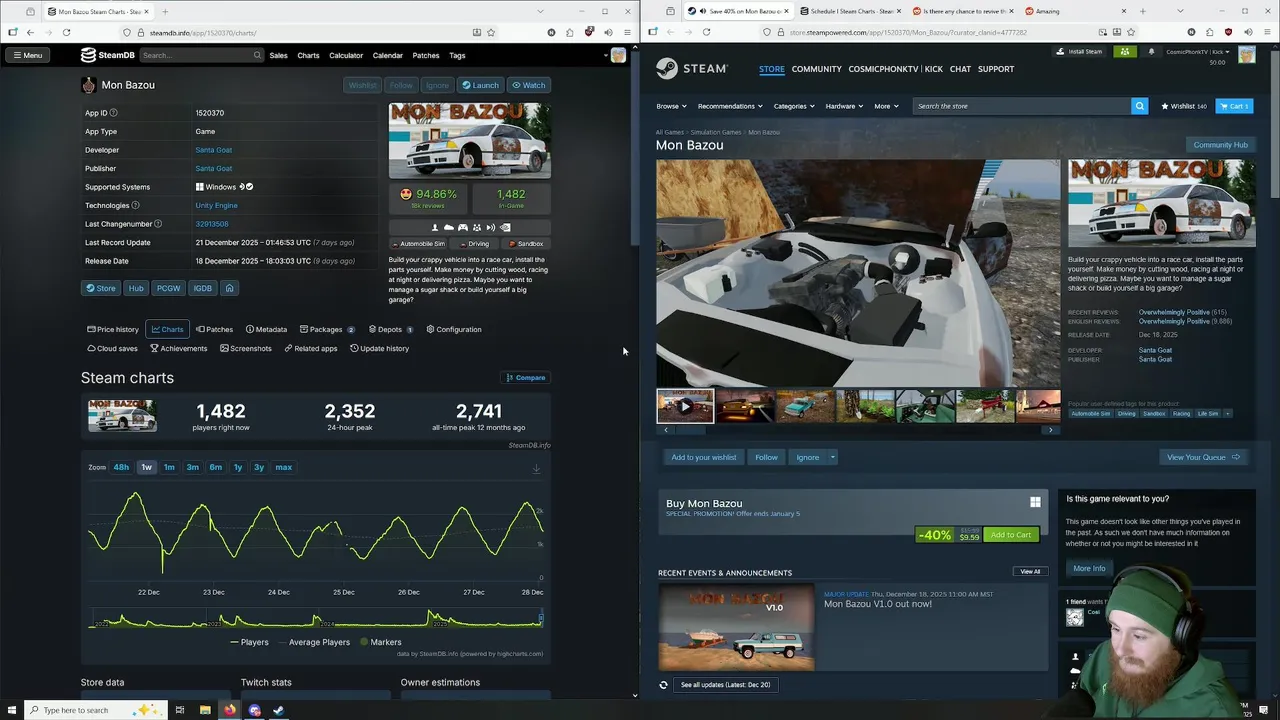Toggle Watch on SteamDB app page
This screenshot has width=1280, height=720.
coord(529,85)
